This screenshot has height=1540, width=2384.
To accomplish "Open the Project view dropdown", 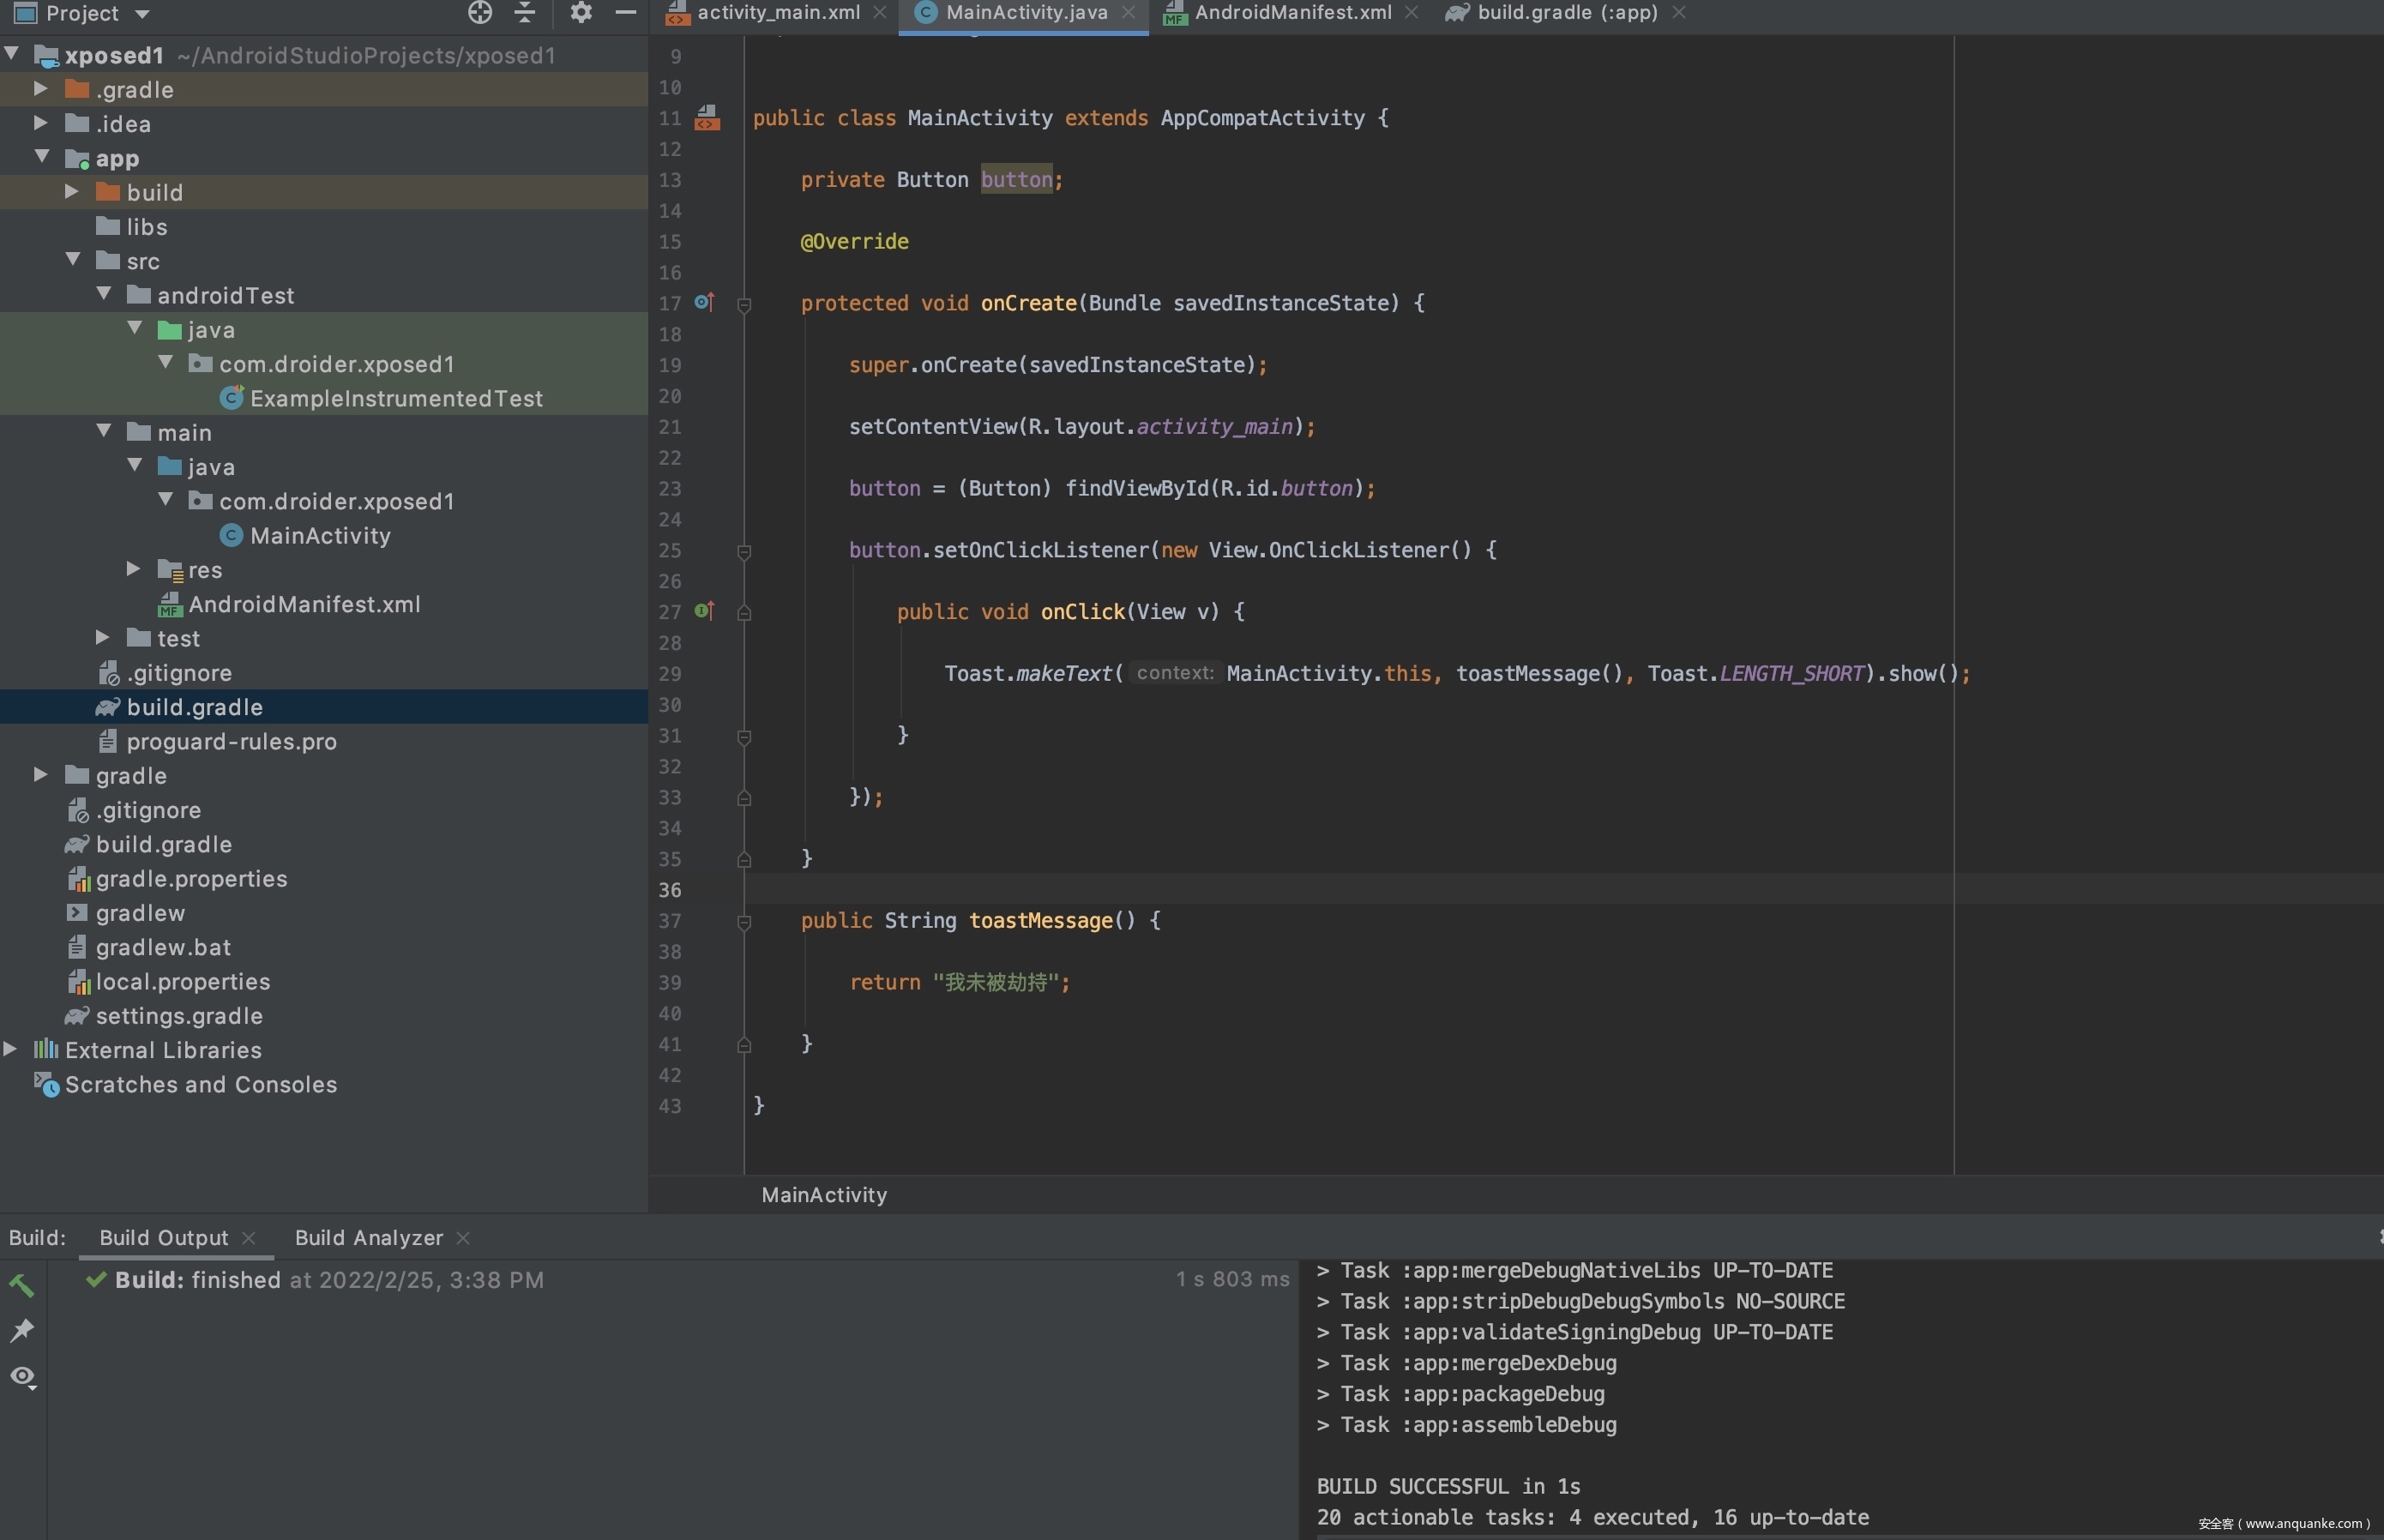I will coord(142,14).
